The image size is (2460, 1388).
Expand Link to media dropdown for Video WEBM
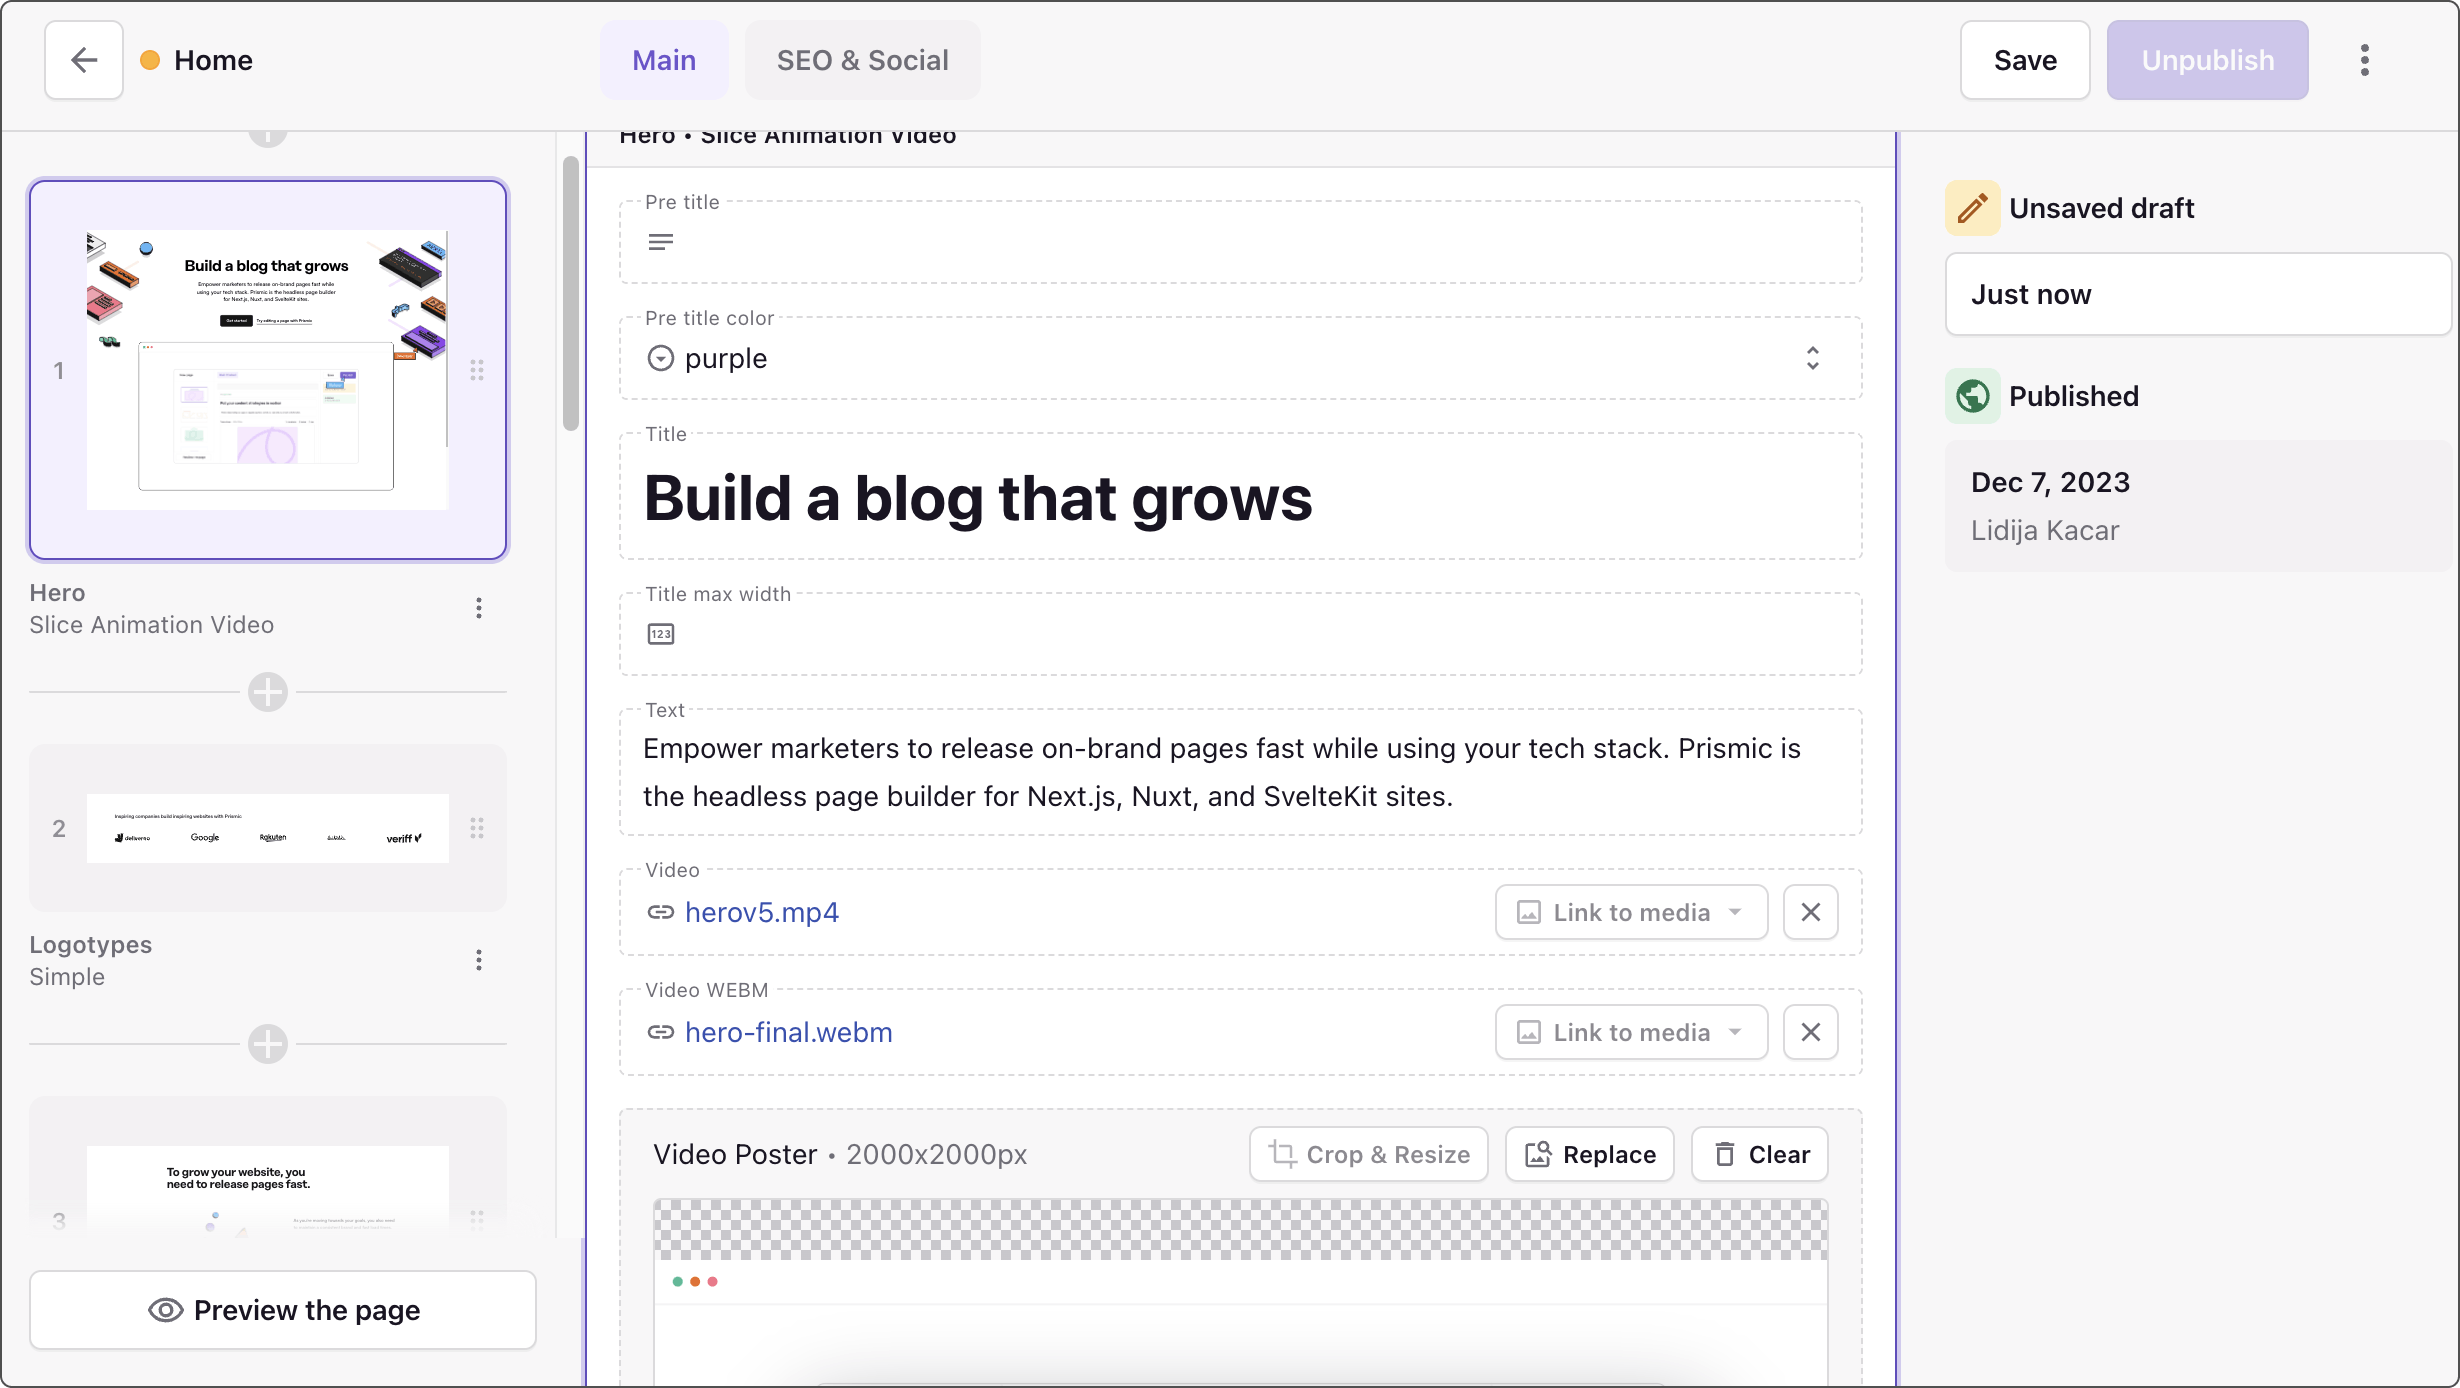click(x=1631, y=1032)
